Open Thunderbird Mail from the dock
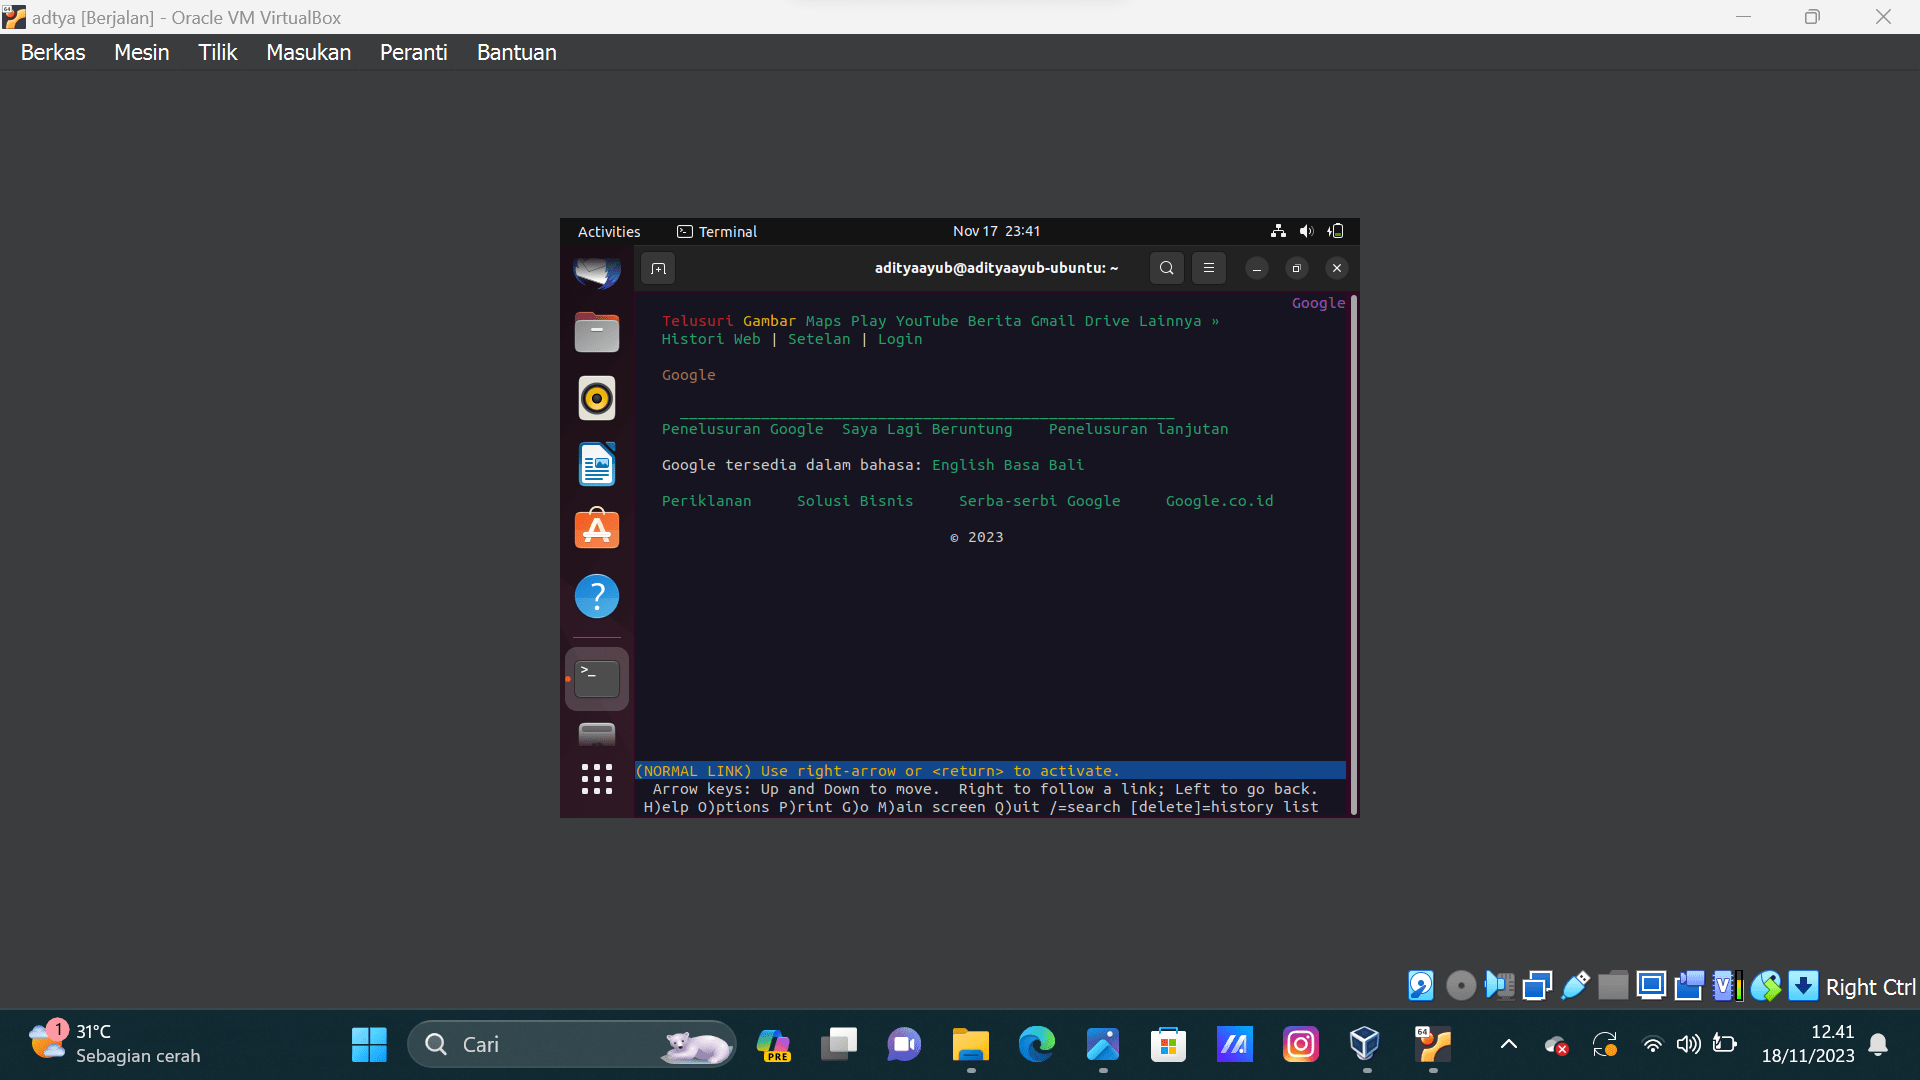 tap(597, 271)
